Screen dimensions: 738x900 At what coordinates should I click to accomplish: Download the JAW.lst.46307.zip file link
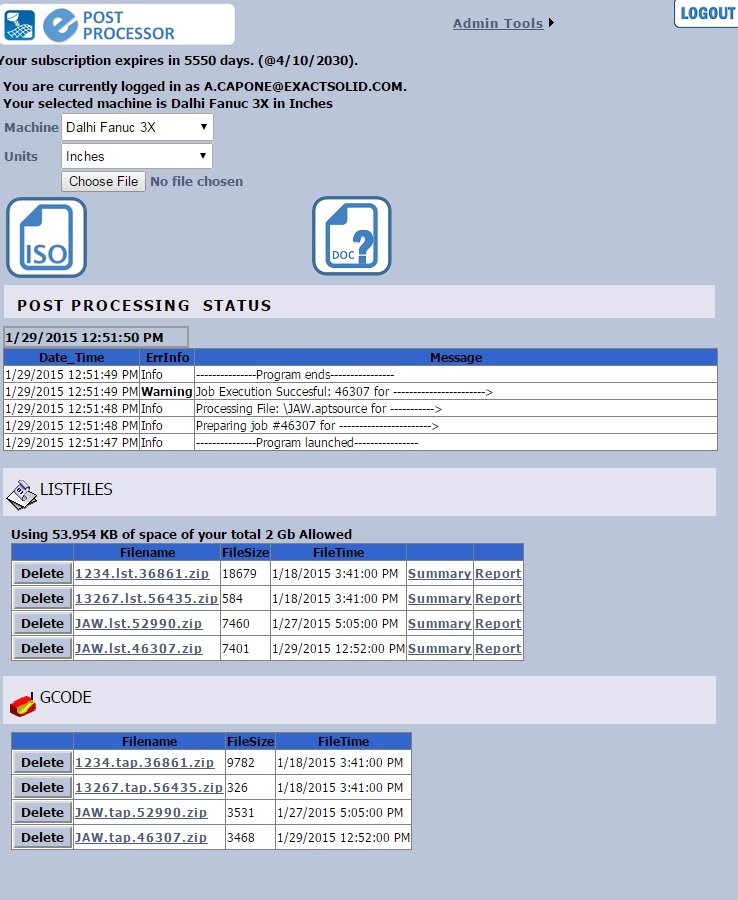138,648
